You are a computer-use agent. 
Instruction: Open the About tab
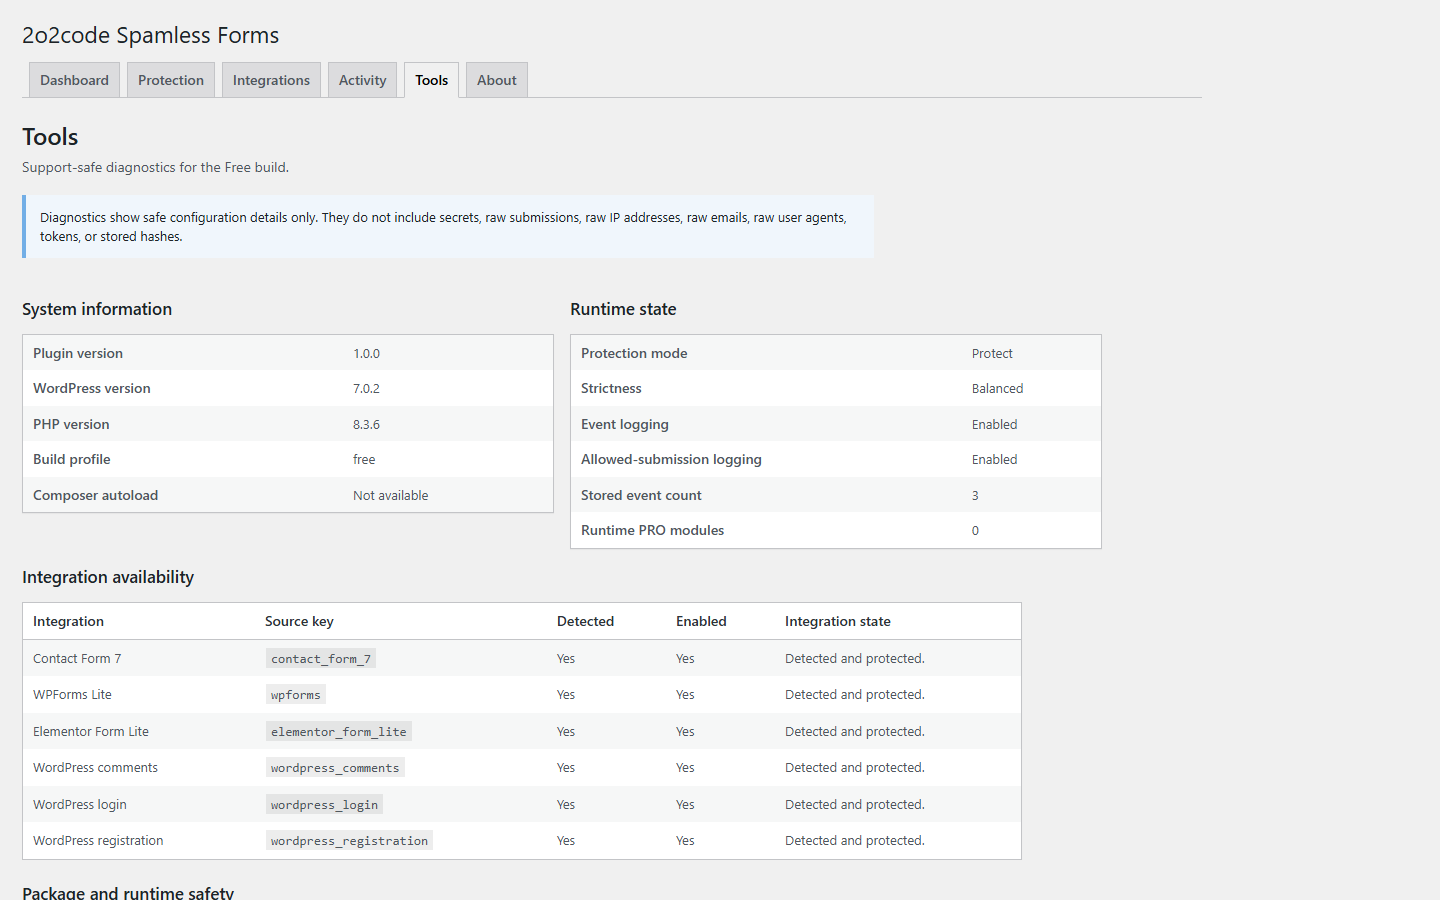point(497,80)
